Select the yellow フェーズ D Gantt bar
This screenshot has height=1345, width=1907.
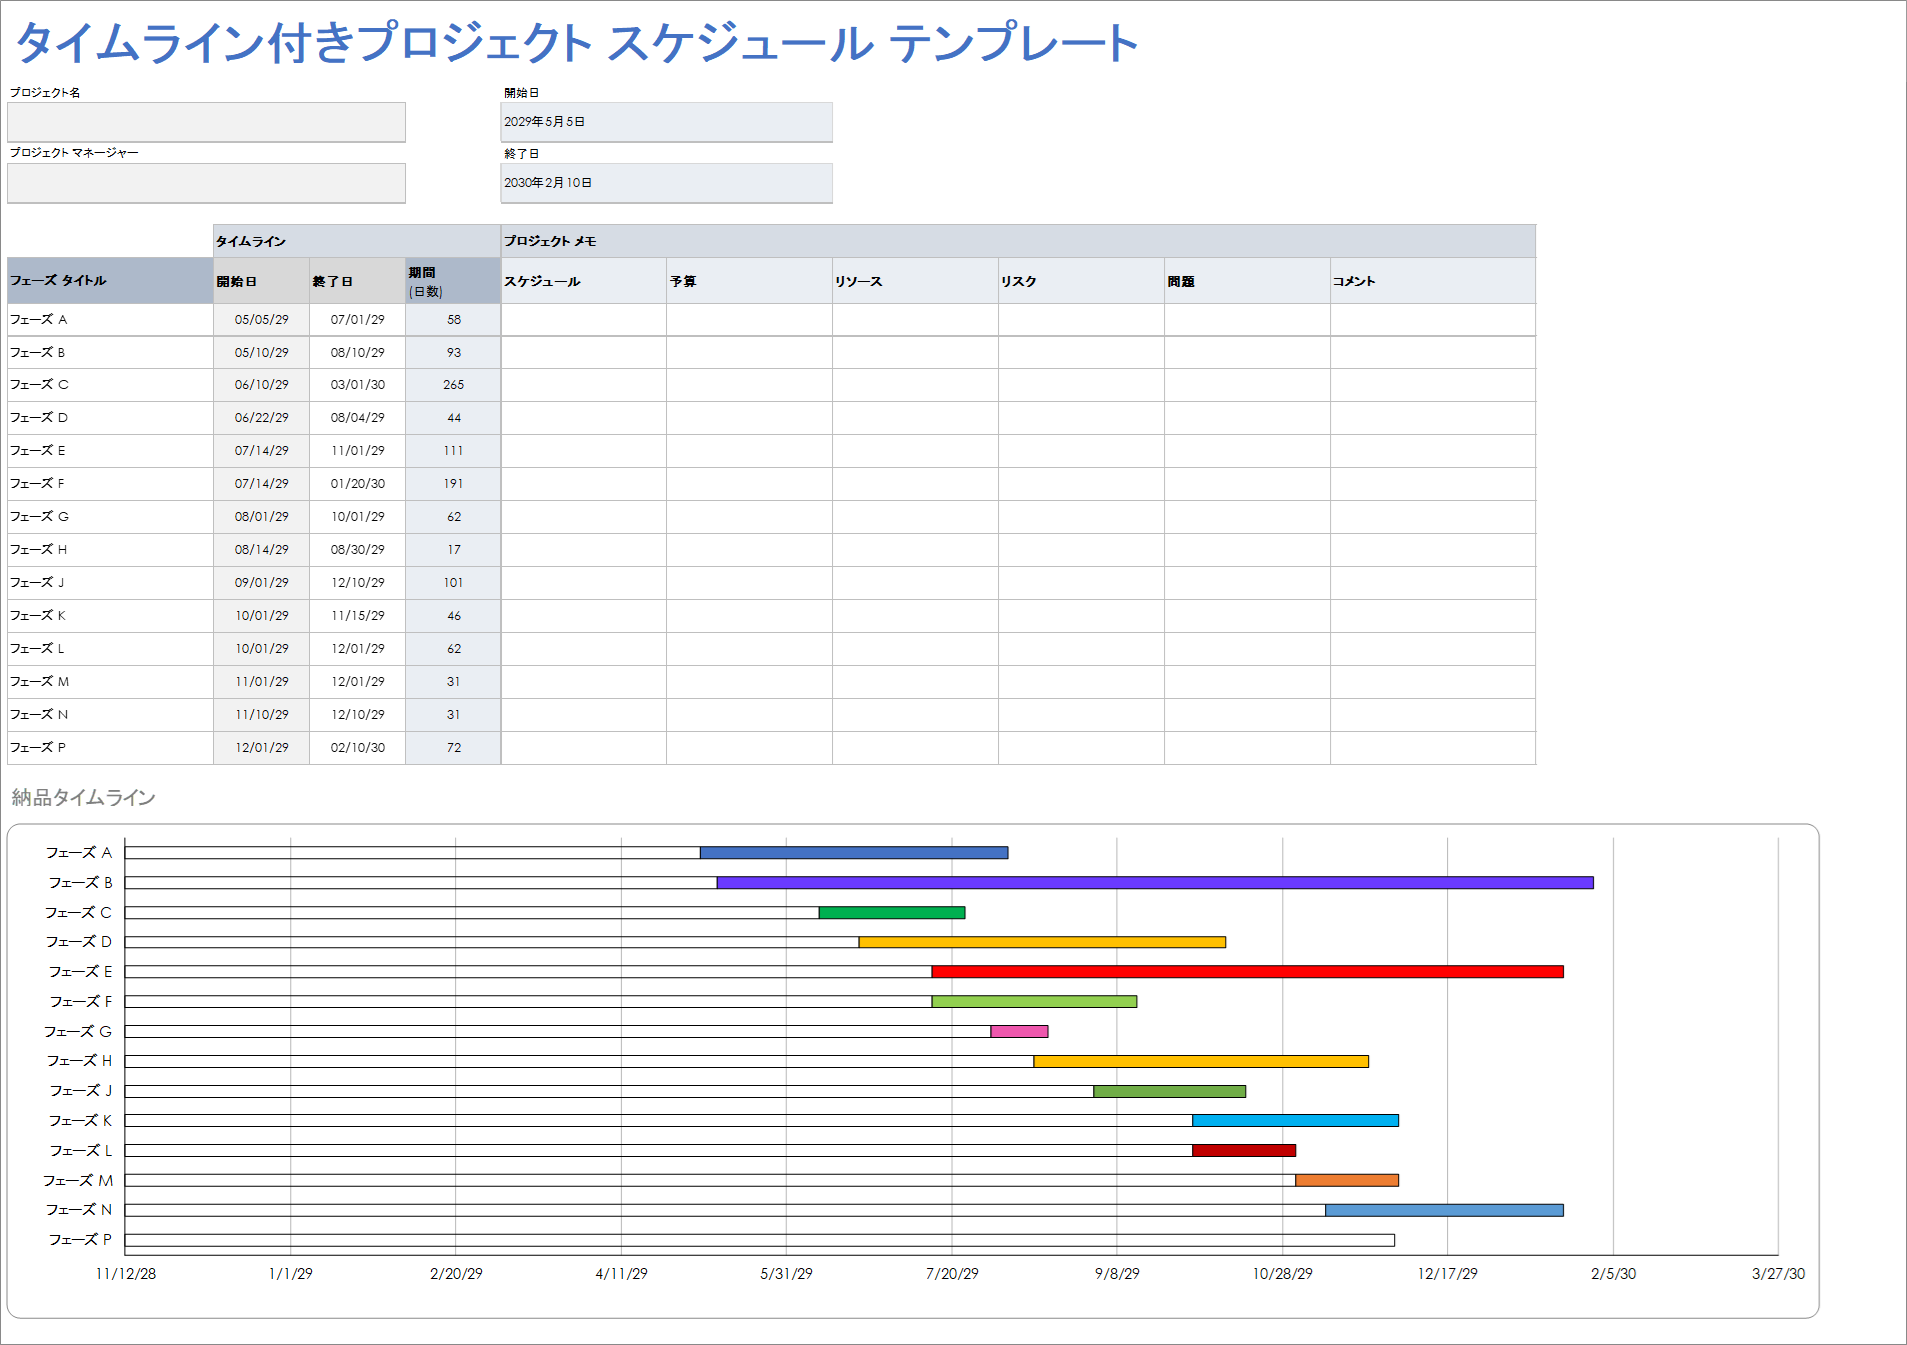point(1042,942)
